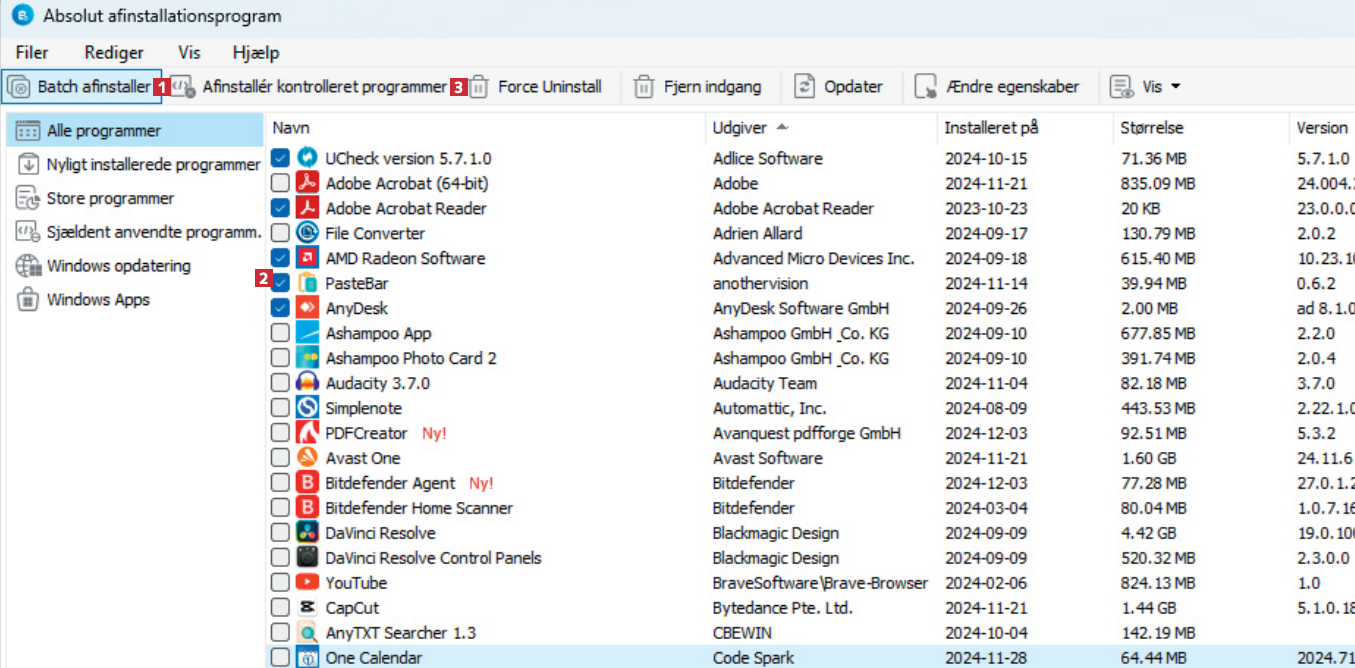1355x668 pixels.
Task: Select Windows opdatering category
Action: [134, 266]
